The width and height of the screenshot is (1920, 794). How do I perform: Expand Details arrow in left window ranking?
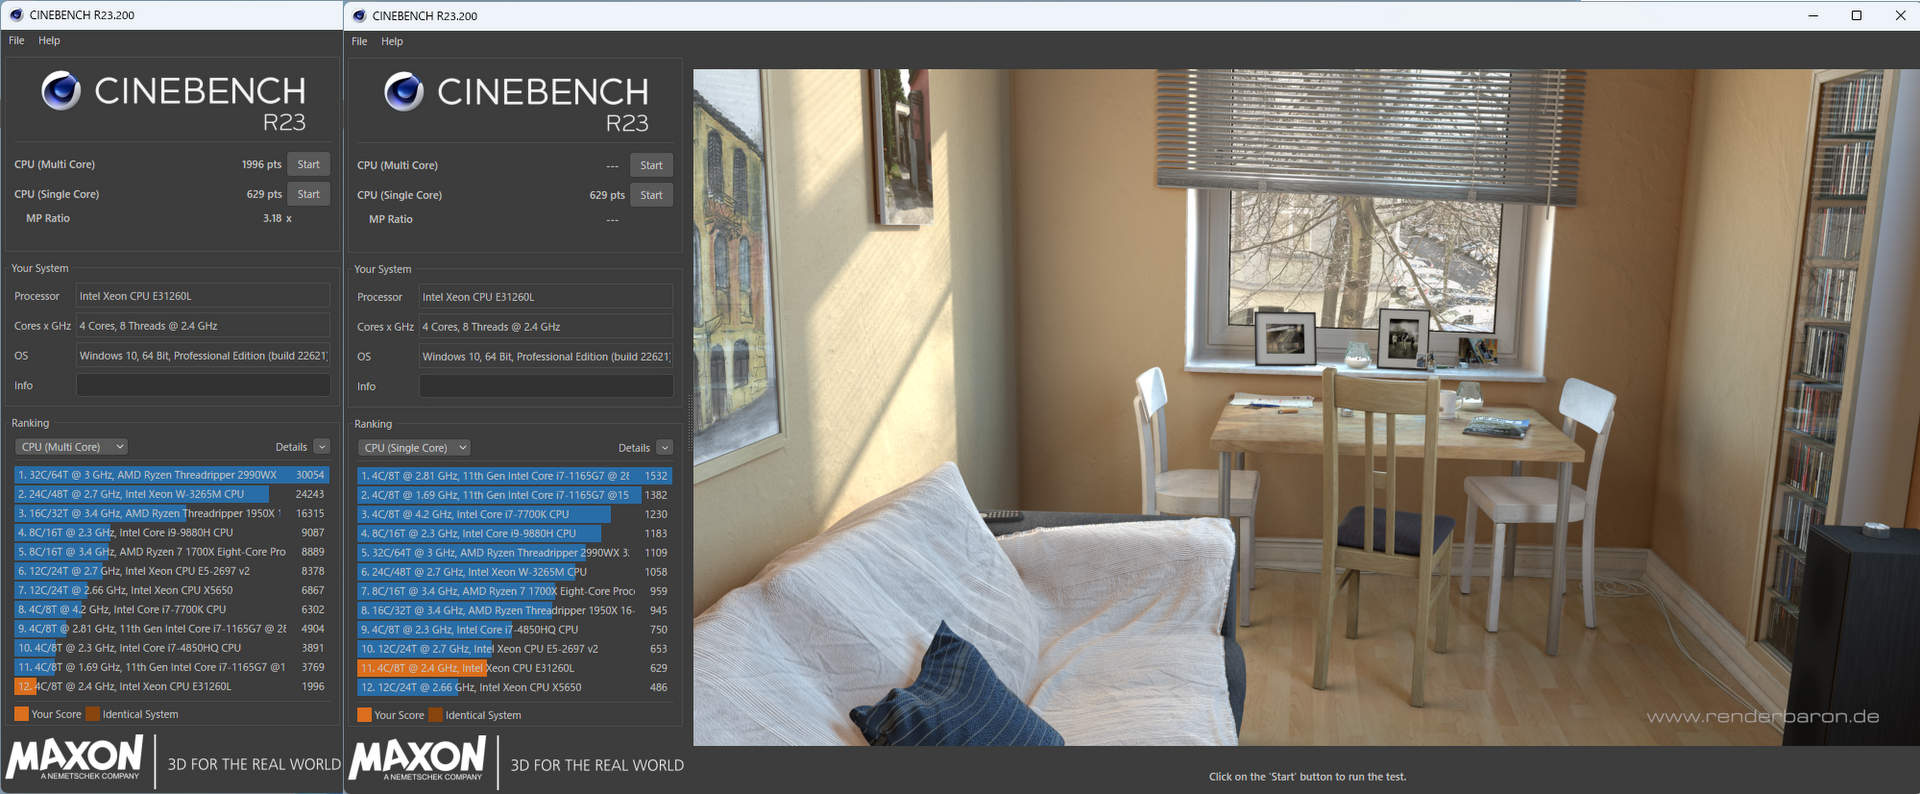pos(322,447)
